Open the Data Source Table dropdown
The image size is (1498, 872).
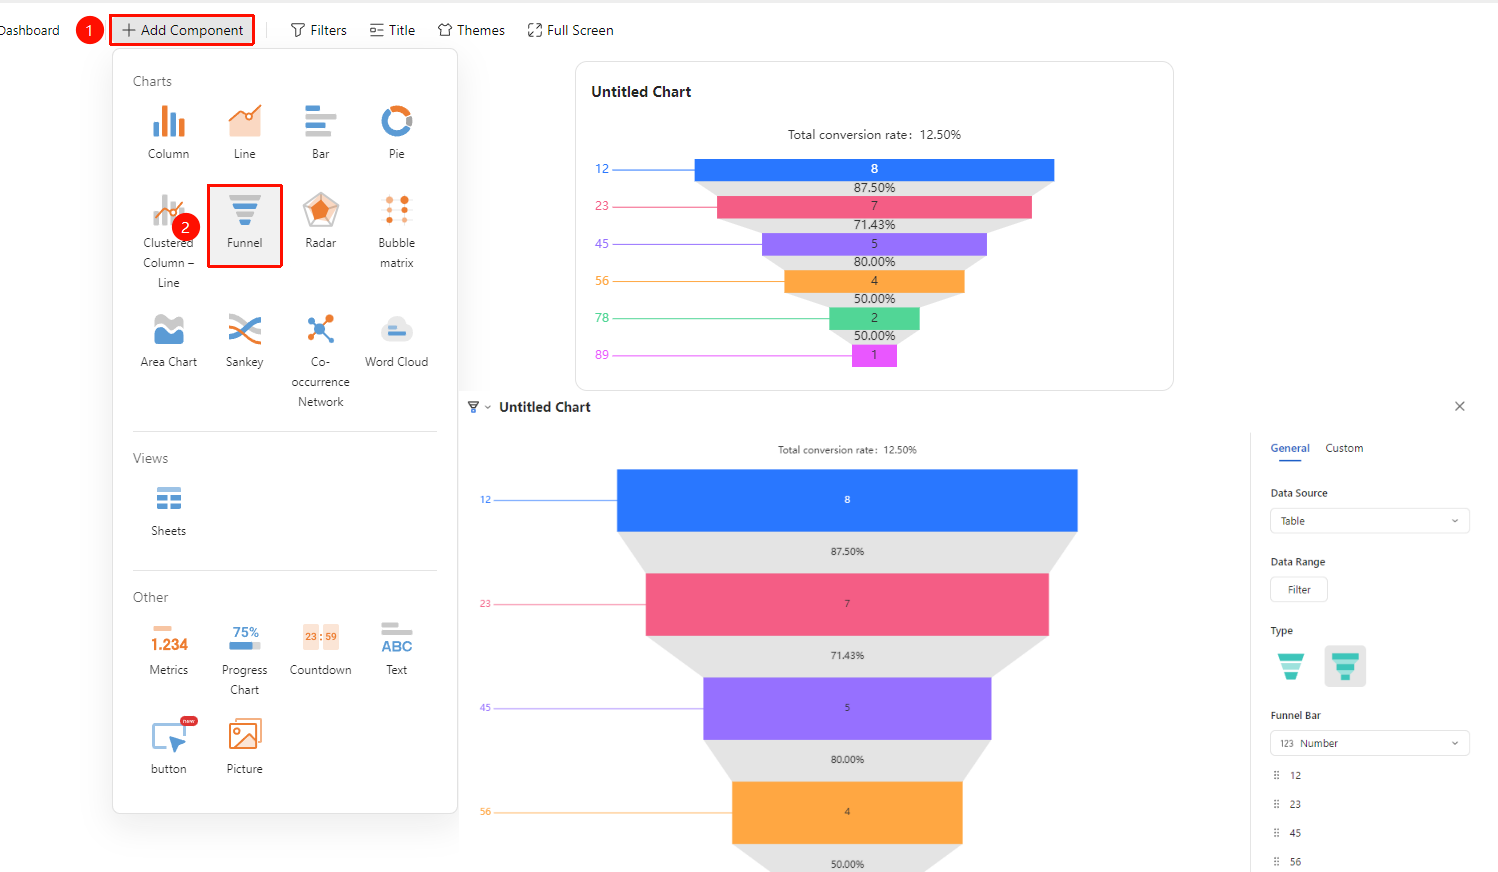[1369, 521]
